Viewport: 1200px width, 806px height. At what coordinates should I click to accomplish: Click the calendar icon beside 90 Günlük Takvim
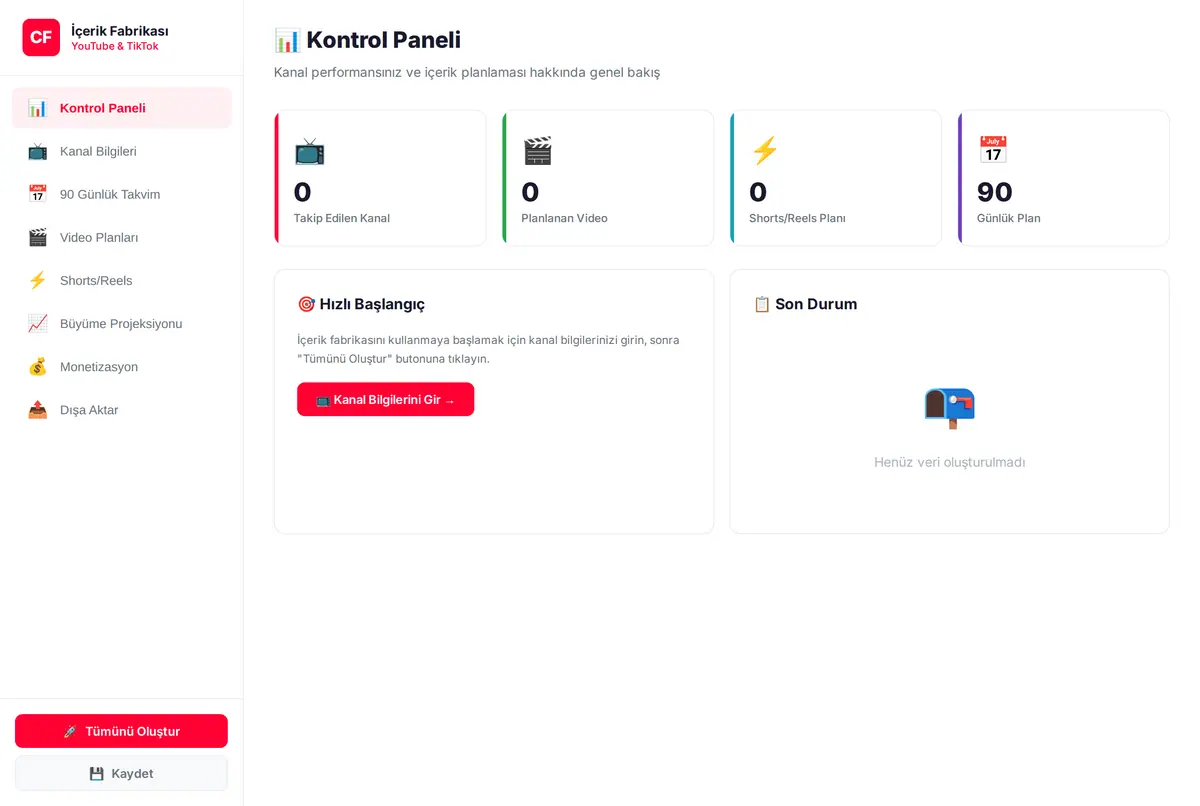coord(37,194)
